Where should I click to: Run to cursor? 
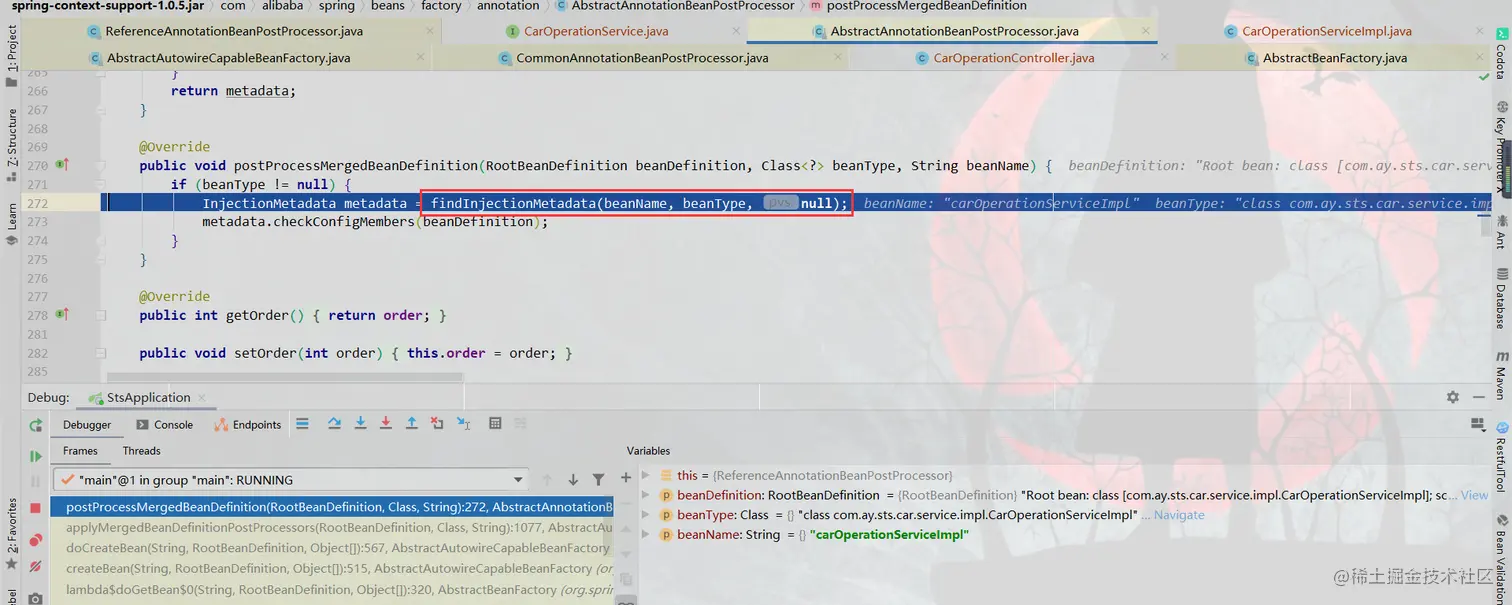463,424
